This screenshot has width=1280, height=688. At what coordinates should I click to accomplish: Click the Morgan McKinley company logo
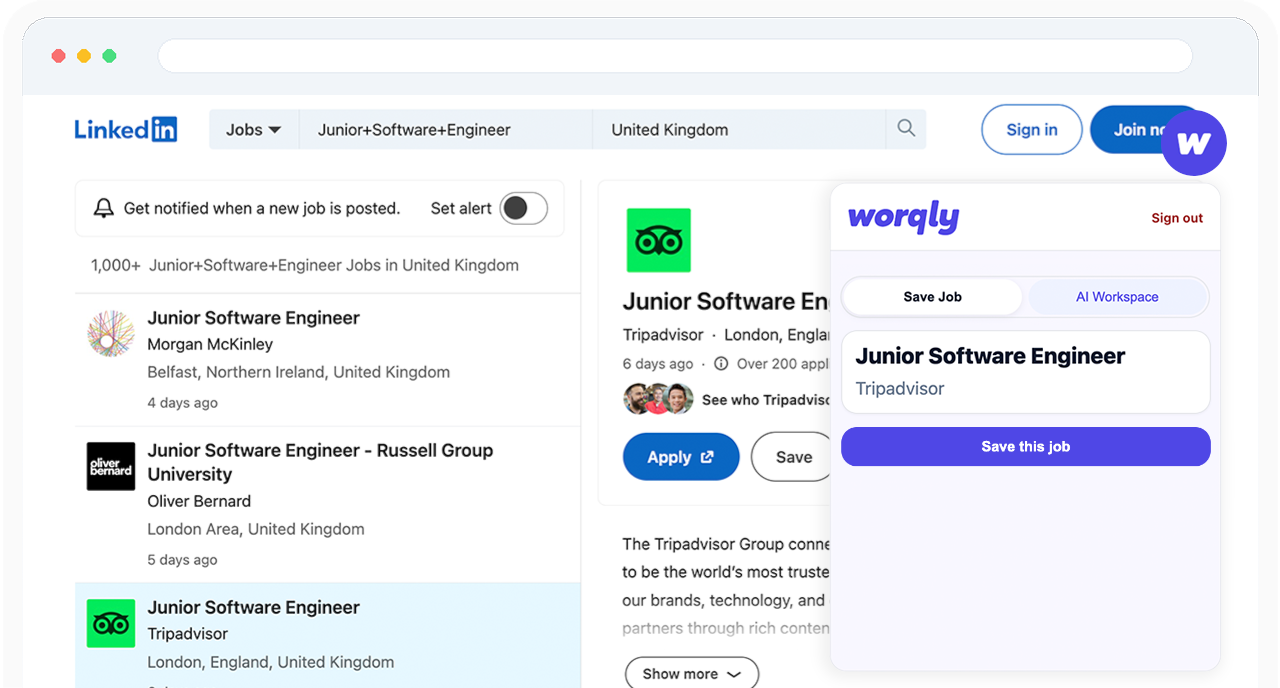[x=111, y=333]
